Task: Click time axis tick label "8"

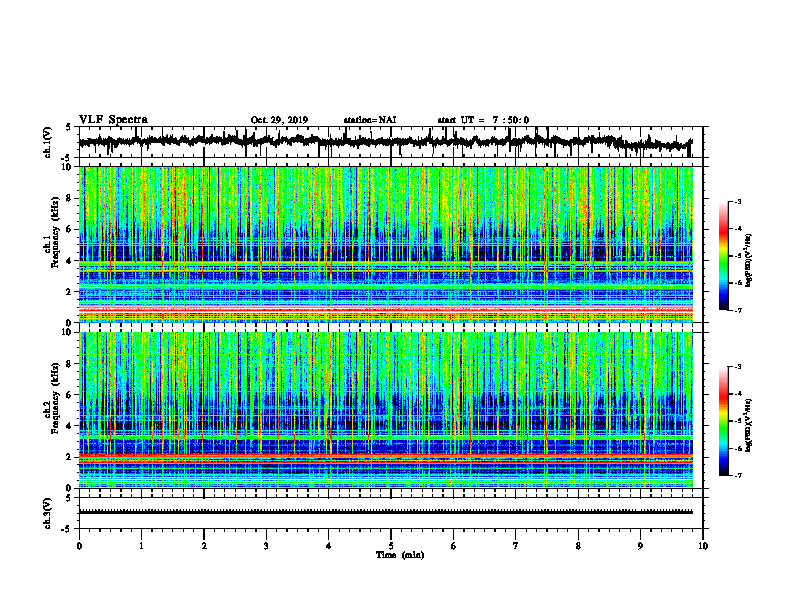Action: tap(578, 546)
